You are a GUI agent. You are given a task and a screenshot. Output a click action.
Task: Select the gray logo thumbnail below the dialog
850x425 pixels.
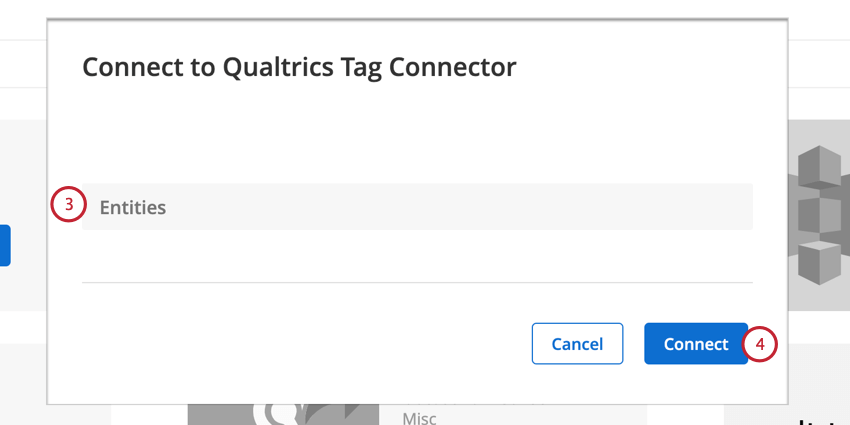coord(284,415)
